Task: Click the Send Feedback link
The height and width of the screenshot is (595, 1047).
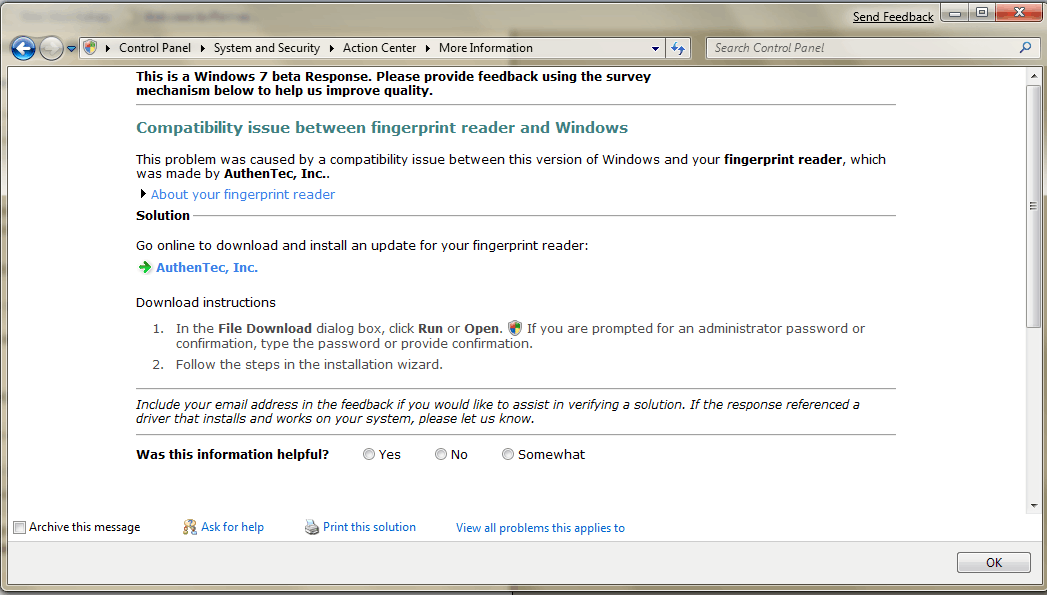Action: (893, 17)
